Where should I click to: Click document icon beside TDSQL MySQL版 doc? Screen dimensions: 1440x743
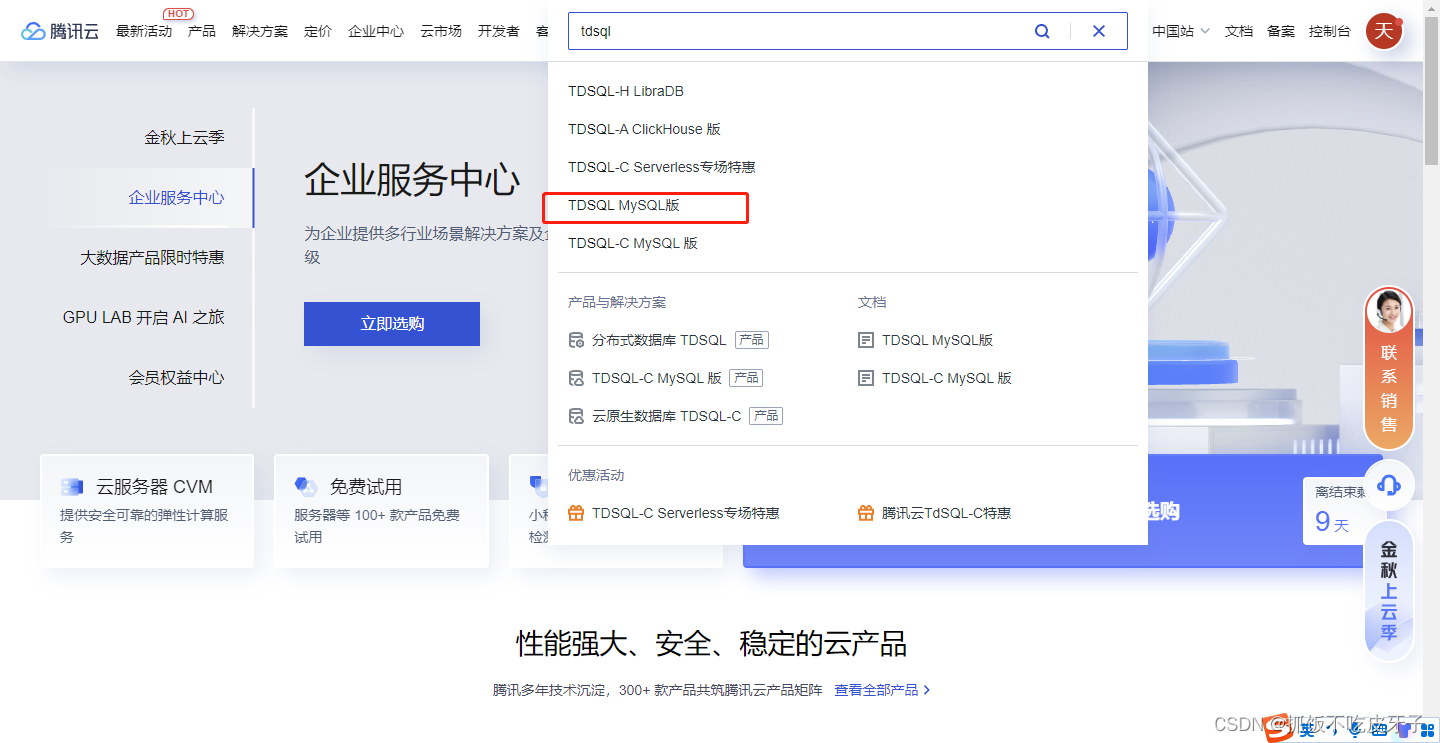(866, 340)
